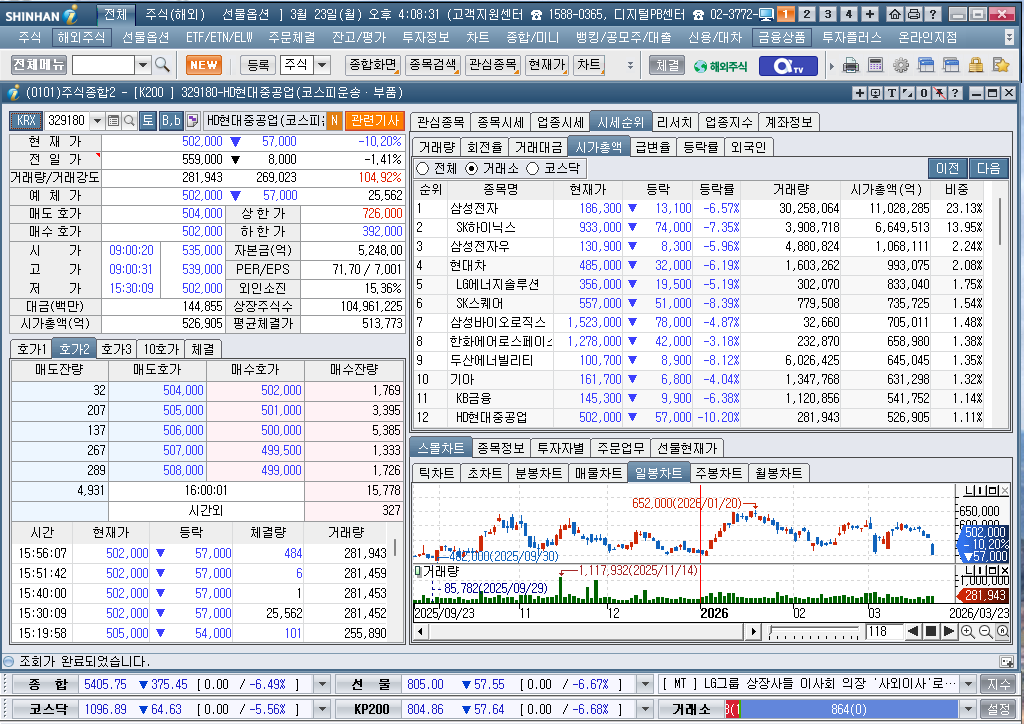Open the 주식 category dropdown
Viewport: 1024px width, 724px height.
coord(323,65)
